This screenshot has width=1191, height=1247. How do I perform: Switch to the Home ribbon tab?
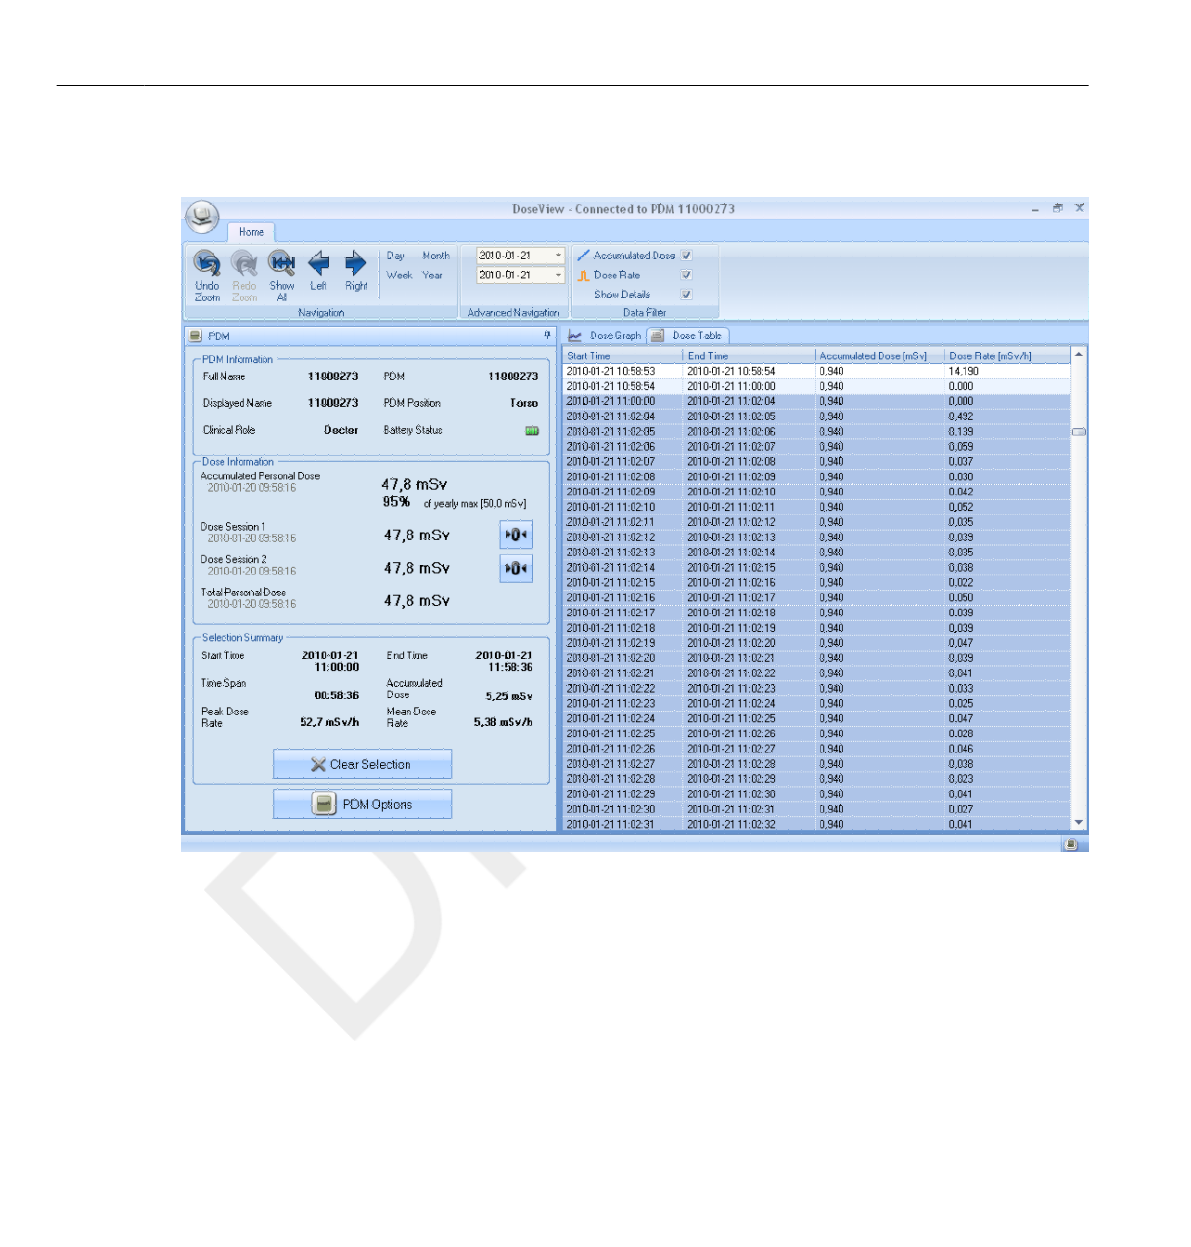pyautogui.click(x=251, y=232)
